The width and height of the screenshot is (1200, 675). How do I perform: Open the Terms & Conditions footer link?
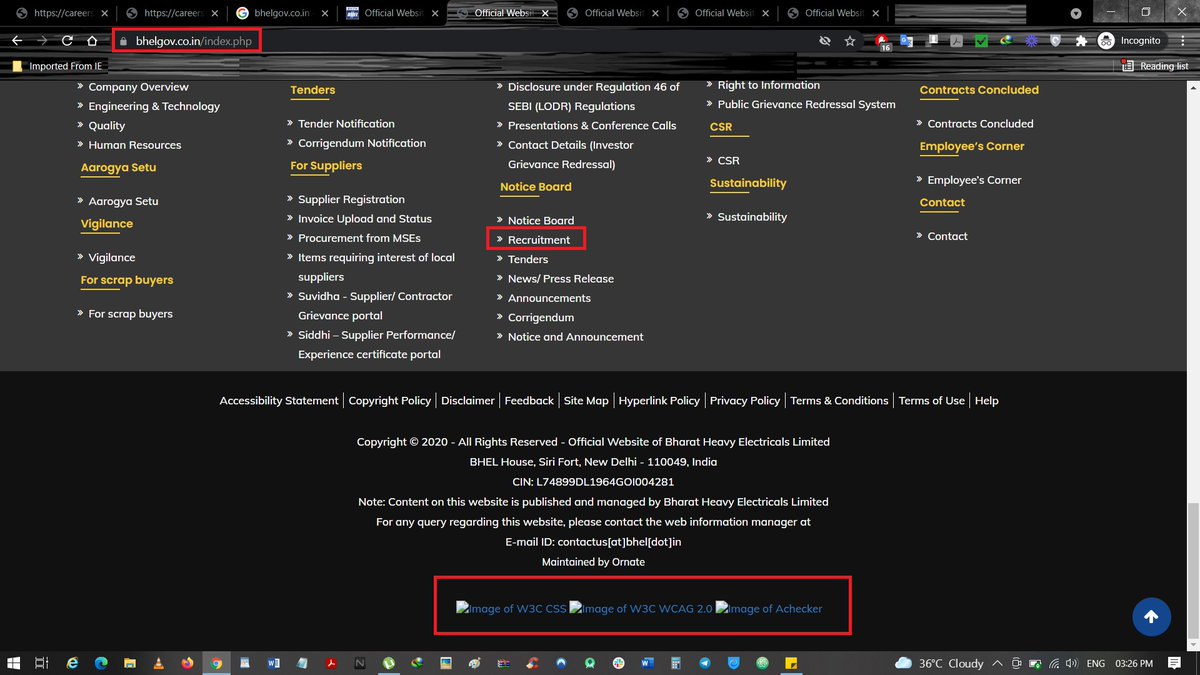point(839,401)
